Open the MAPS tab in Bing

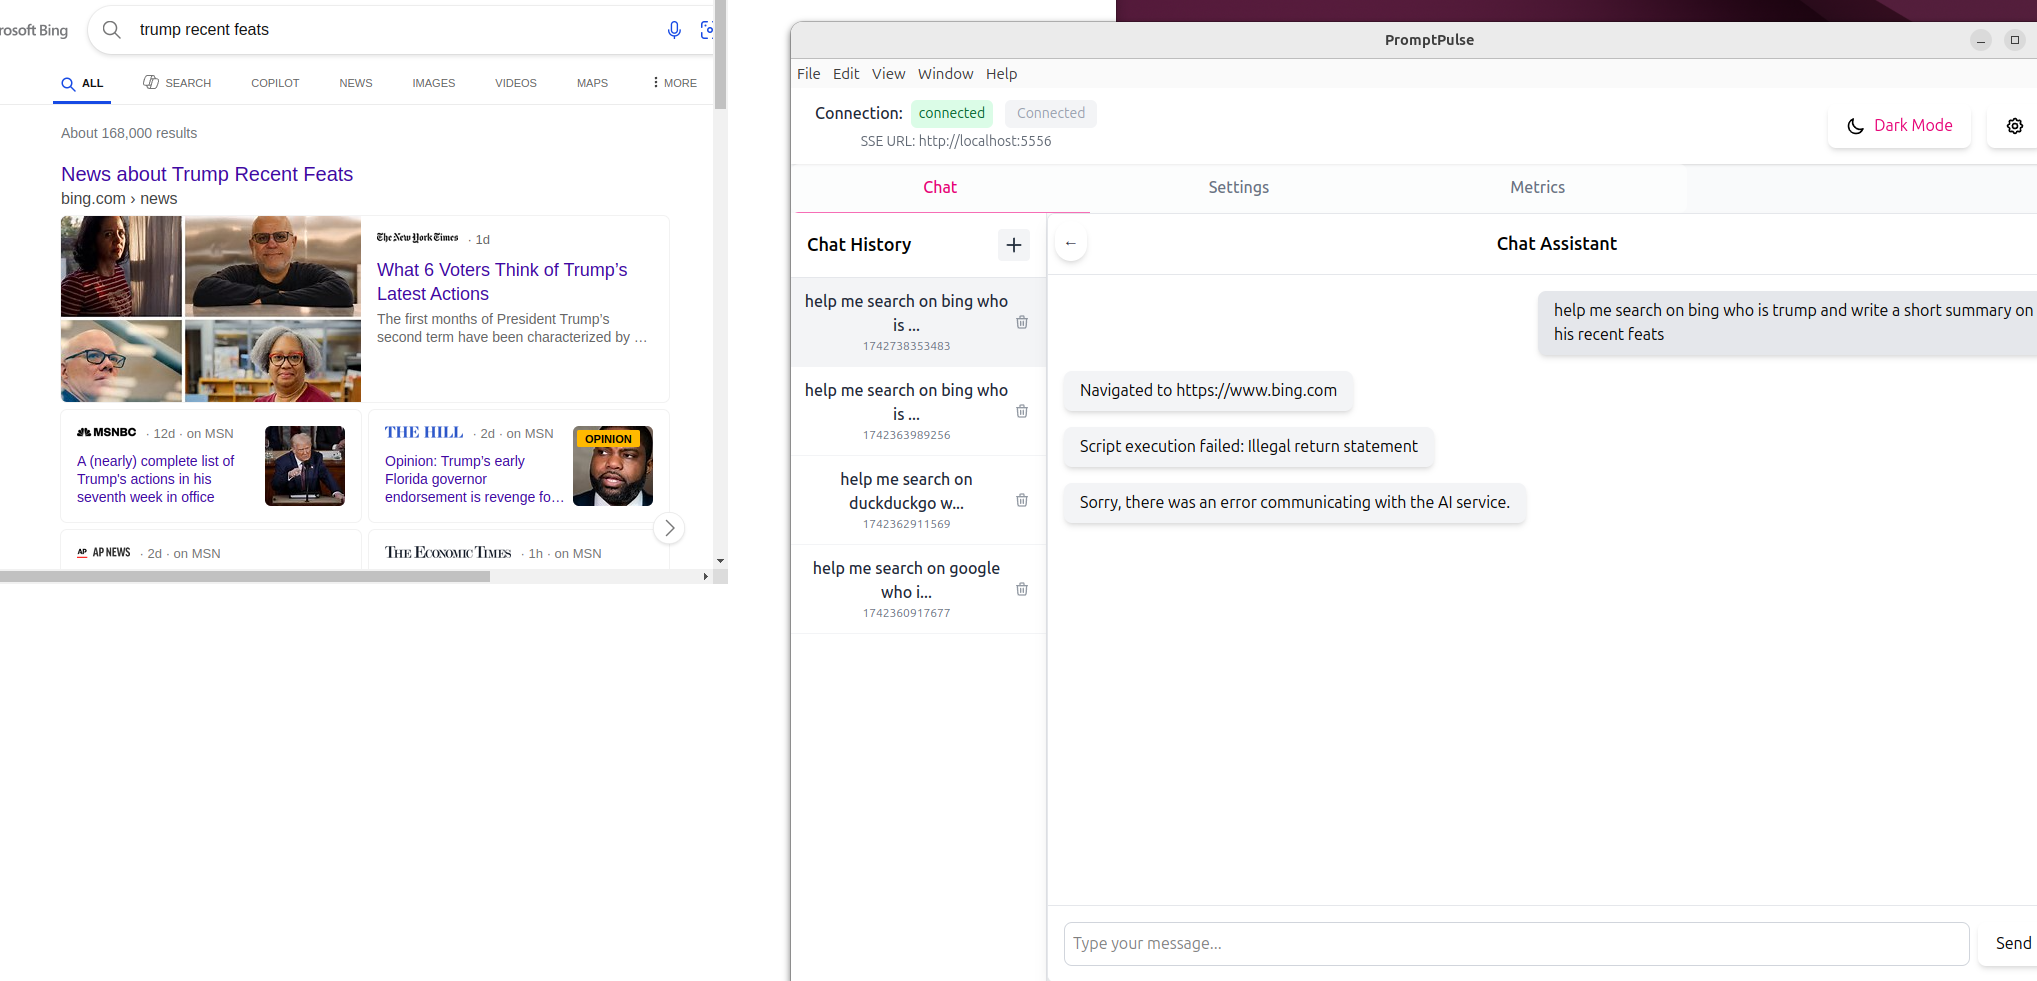pos(592,83)
